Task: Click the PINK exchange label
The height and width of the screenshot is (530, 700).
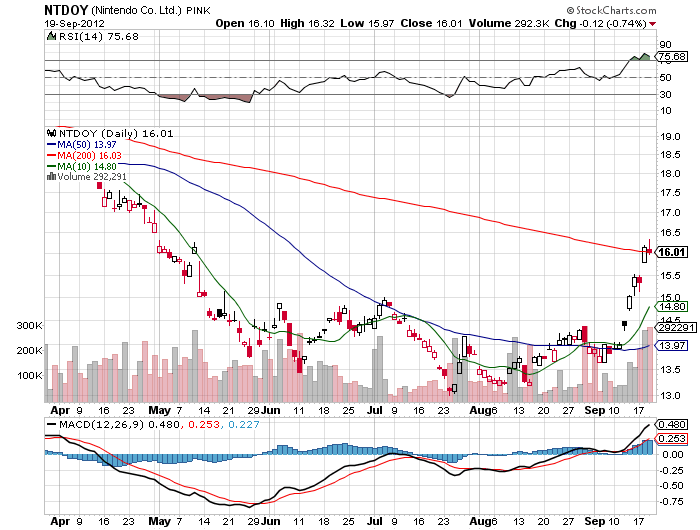Action: 199,10
